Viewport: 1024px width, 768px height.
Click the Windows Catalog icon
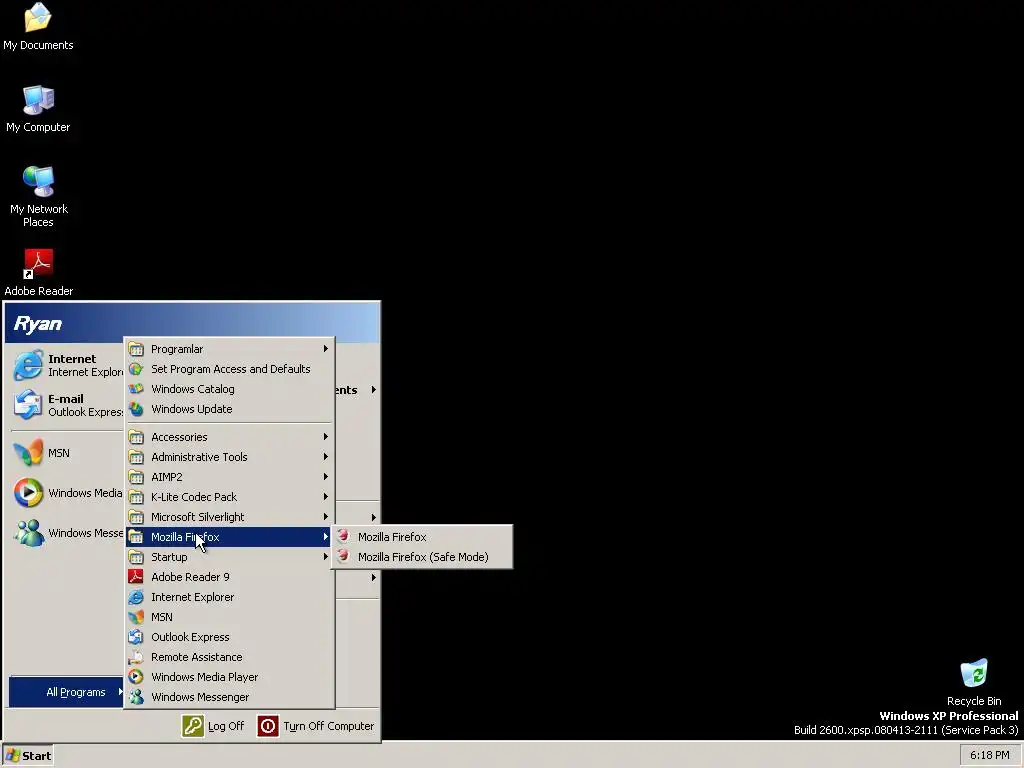[136, 389]
